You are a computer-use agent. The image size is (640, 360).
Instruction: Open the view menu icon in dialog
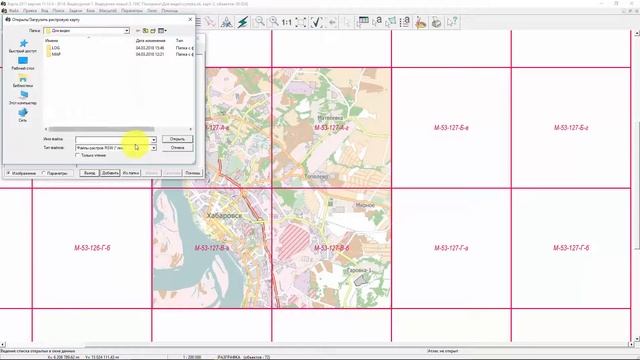click(x=162, y=31)
